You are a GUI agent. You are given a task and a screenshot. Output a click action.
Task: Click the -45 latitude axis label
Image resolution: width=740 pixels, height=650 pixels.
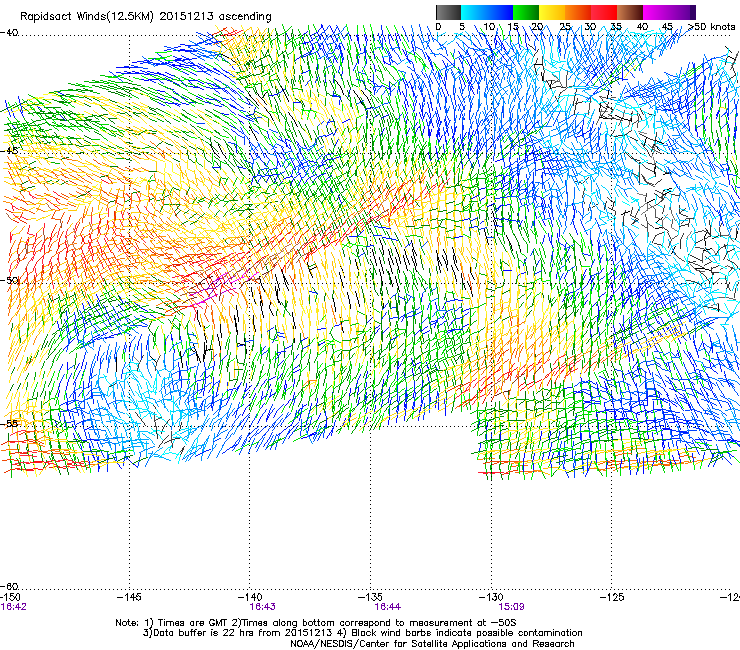point(9,151)
